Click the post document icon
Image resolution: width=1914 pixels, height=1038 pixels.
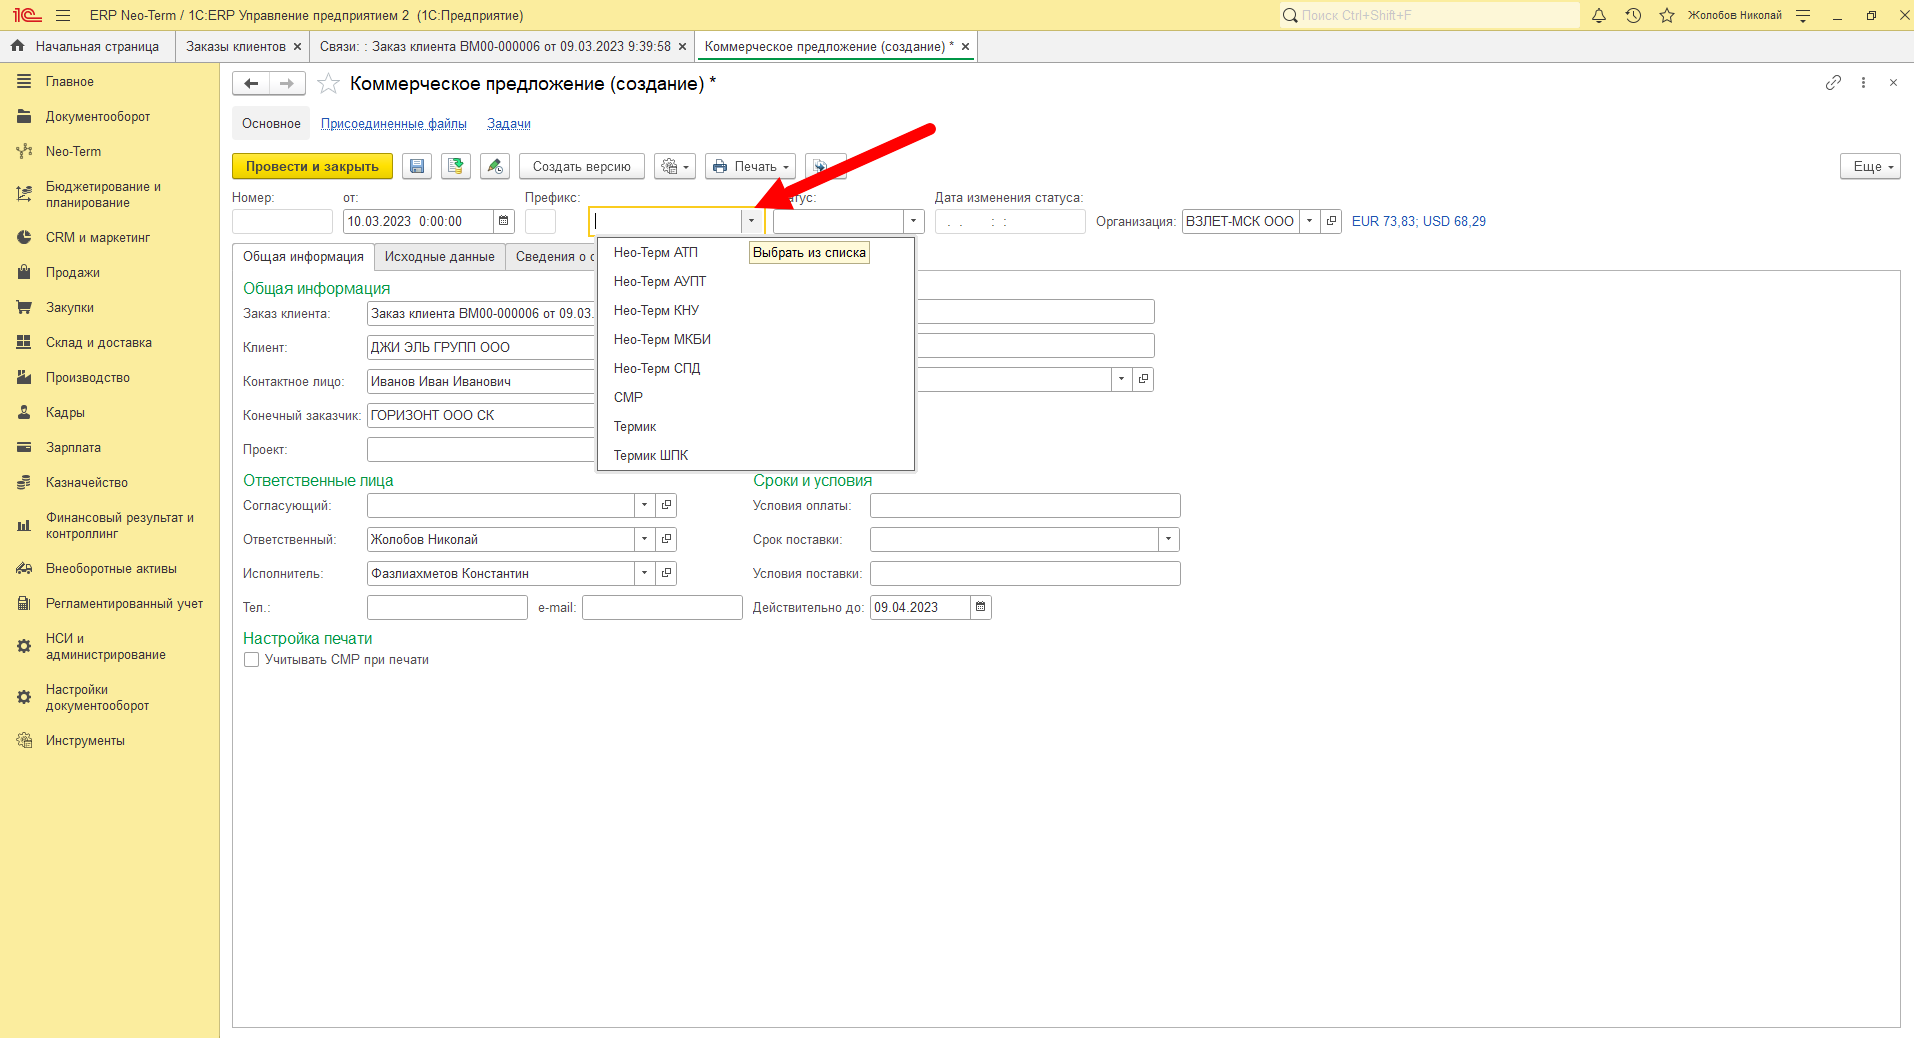click(456, 167)
